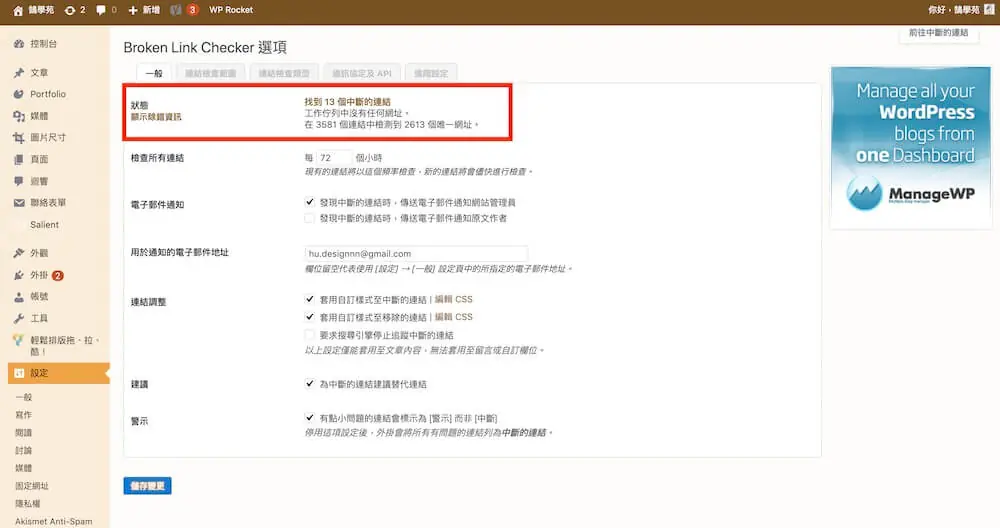Open 一般 submenu under 設定 in sidebar
Screen dimensions: 1000x528
click(x=24, y=397)
